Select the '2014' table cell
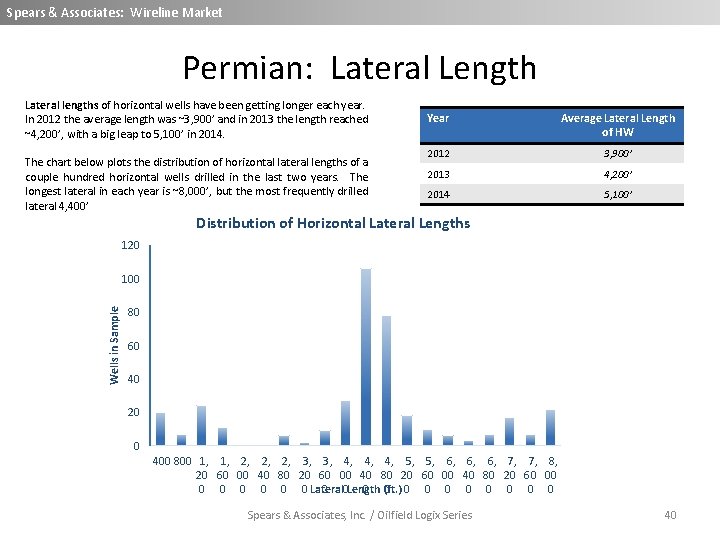Image resolution: width=720 pixels, height=540 pixels. point(439,195)
